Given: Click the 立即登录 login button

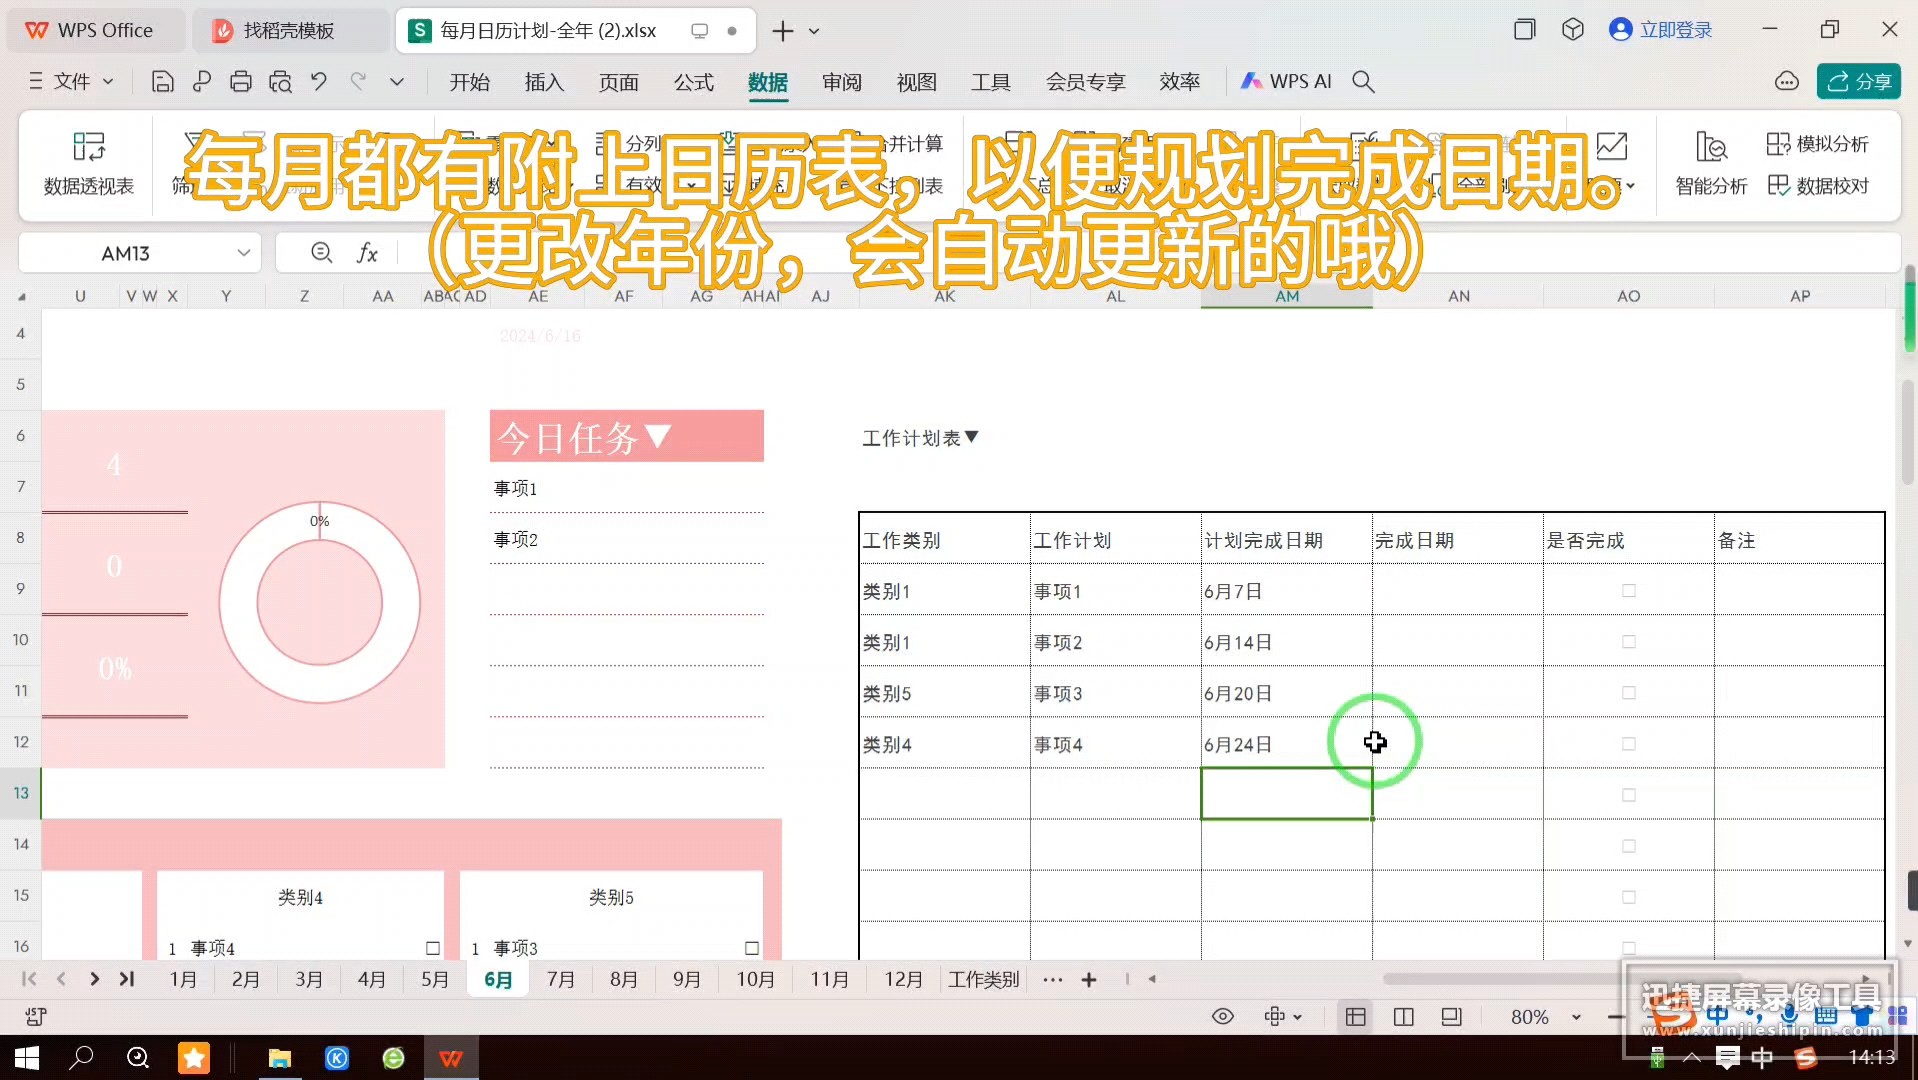Looking at the screenshot, I should click(x=1660, y=29).
